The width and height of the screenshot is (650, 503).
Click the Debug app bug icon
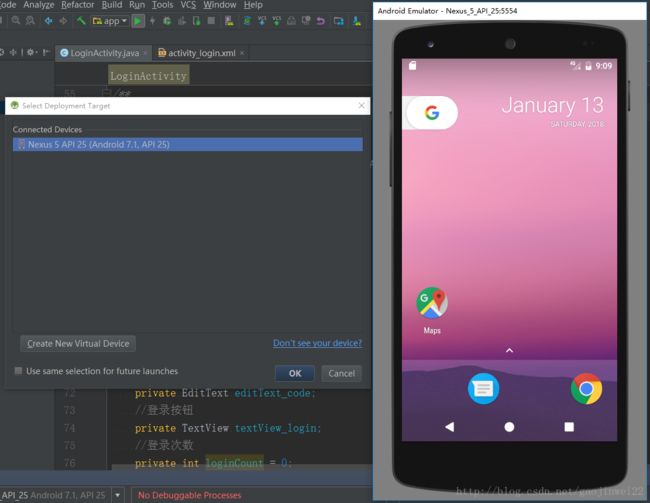[167, 21]
